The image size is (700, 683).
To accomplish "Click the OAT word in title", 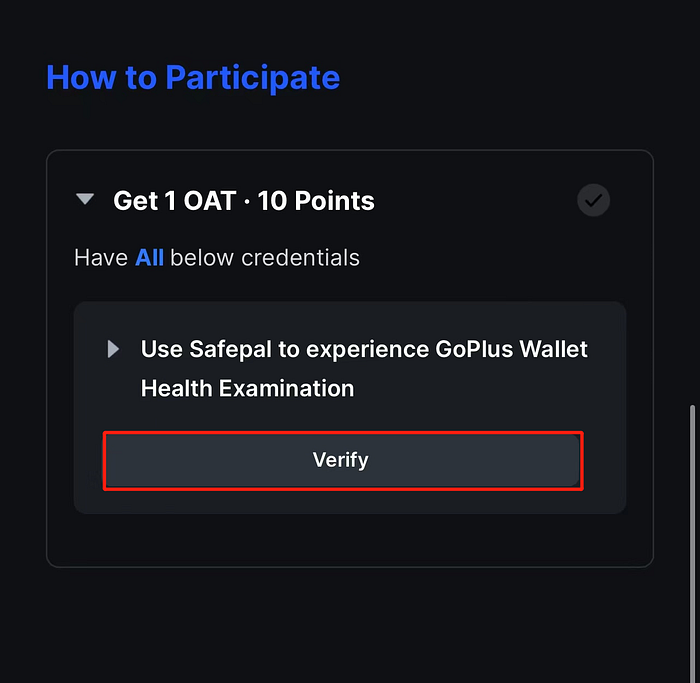I will (210, 200).
